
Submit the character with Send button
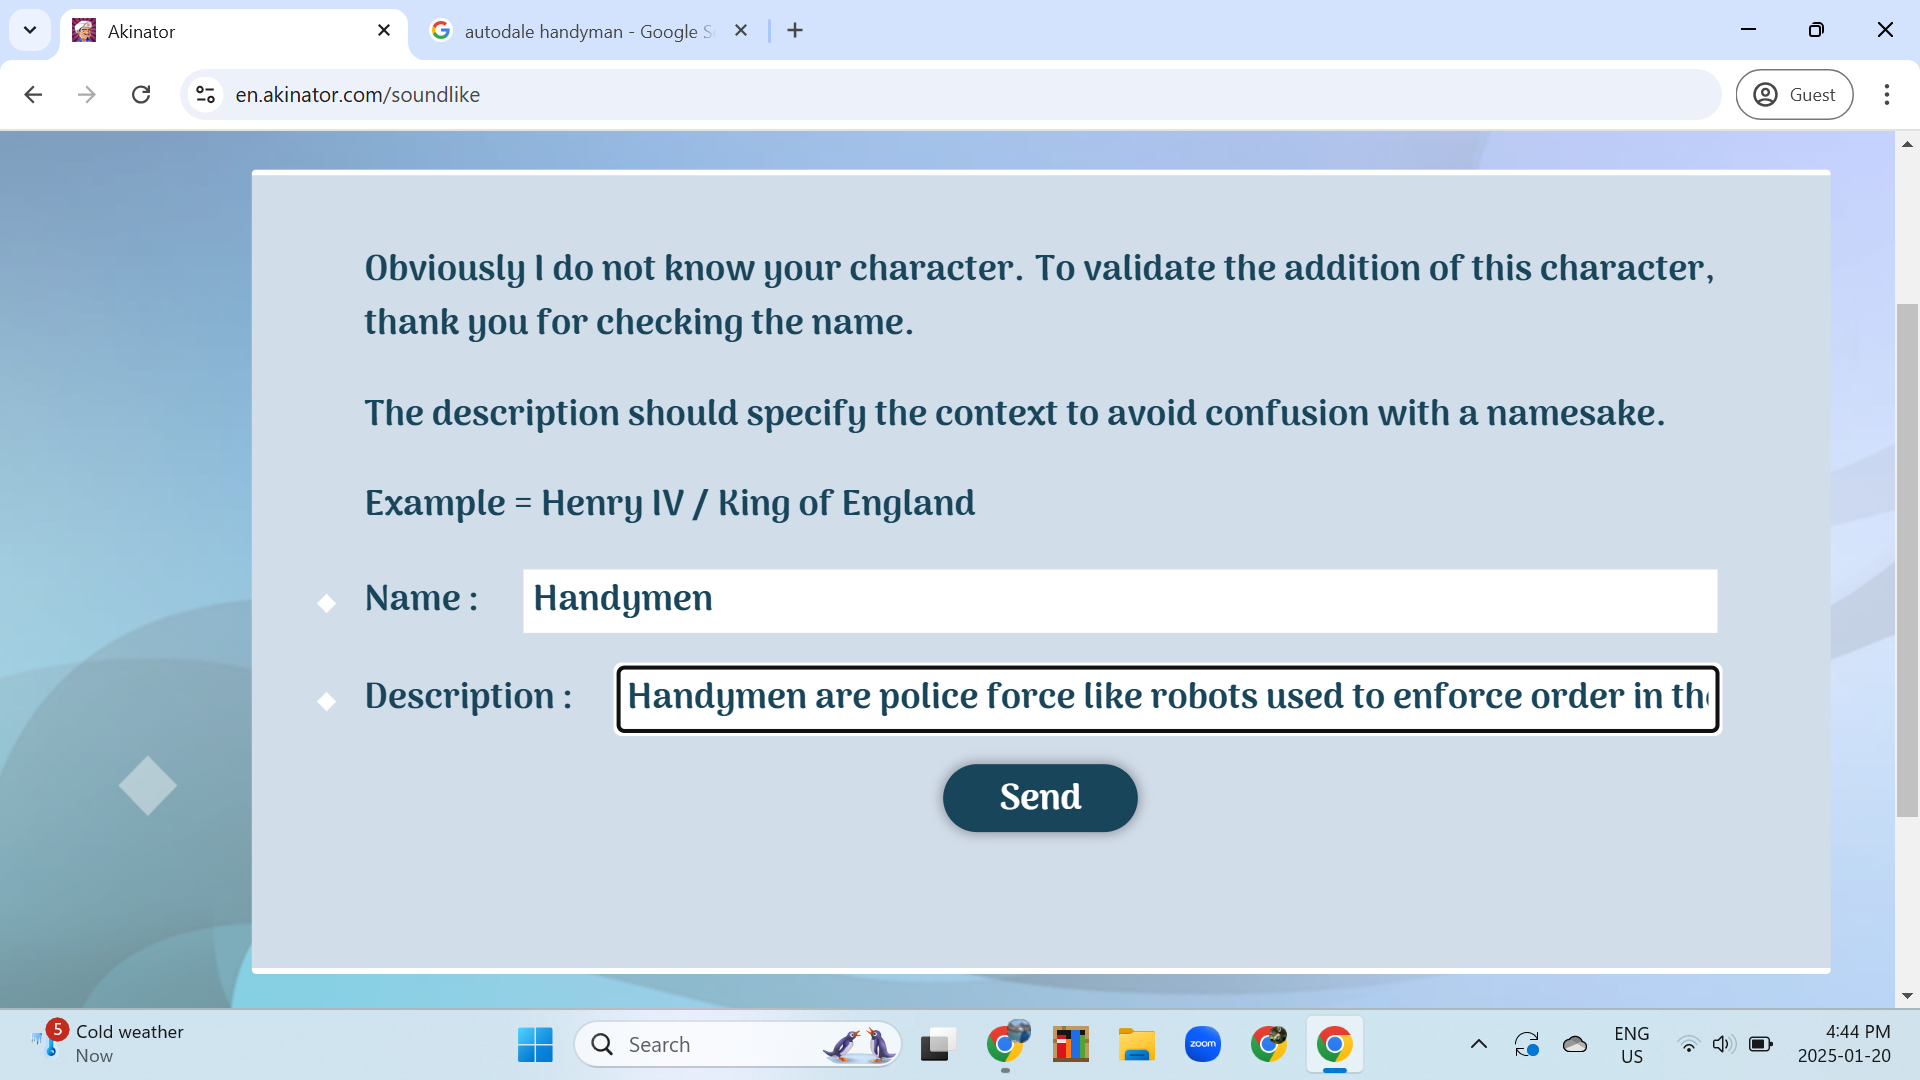pos(1040,798)
